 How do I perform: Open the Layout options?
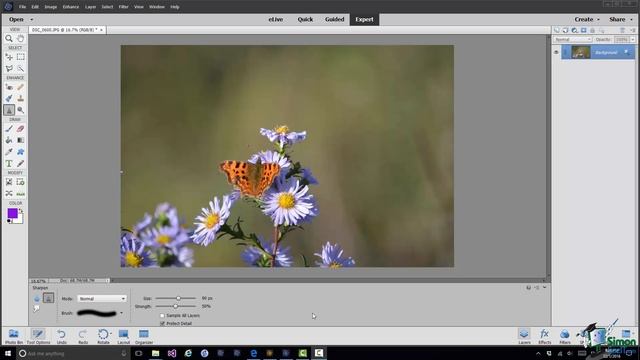pos(123,336)
